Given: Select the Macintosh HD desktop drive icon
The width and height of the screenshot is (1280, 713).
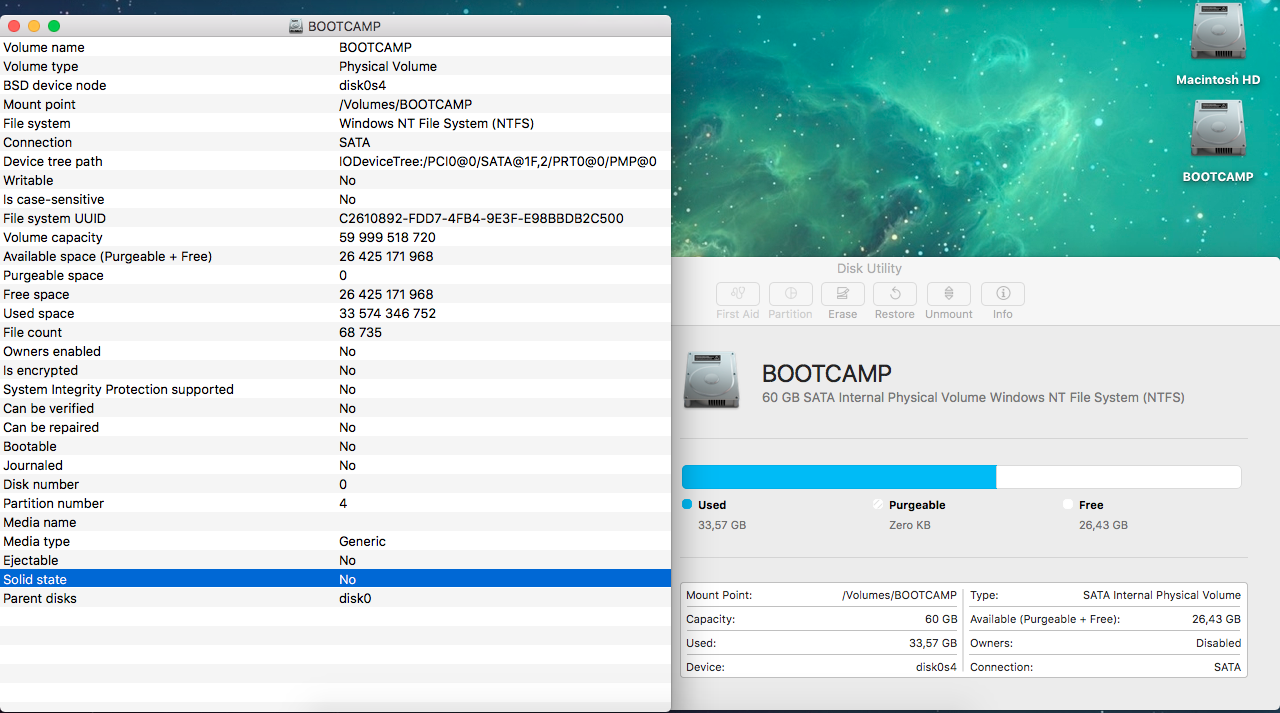Looking at the screenshot, I should tap(1218, 33).
